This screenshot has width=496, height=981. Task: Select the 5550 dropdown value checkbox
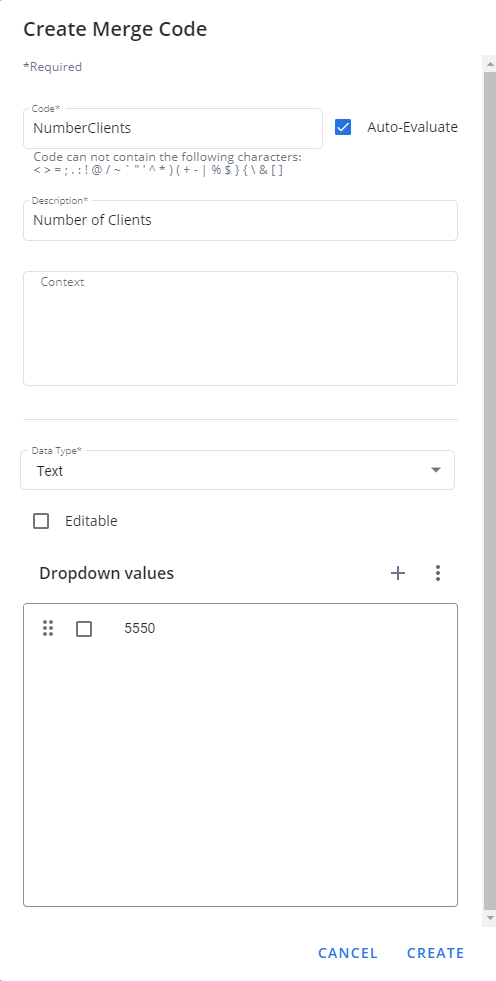pos(84,629)
